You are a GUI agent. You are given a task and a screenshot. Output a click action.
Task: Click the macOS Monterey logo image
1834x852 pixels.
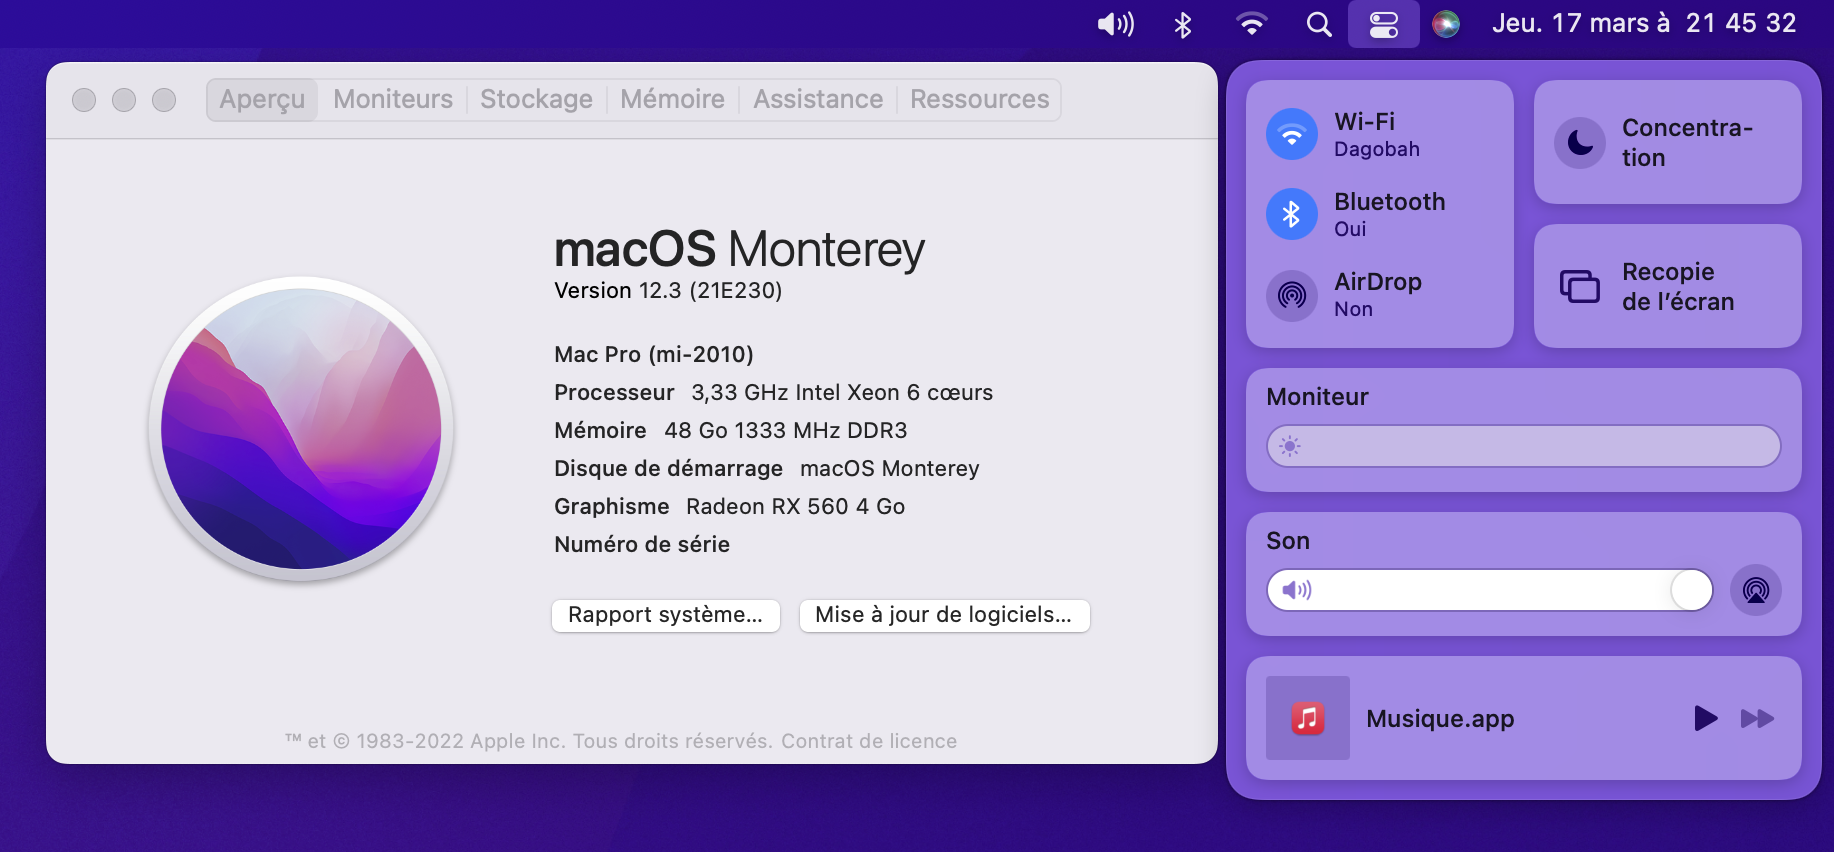point(301,429)
